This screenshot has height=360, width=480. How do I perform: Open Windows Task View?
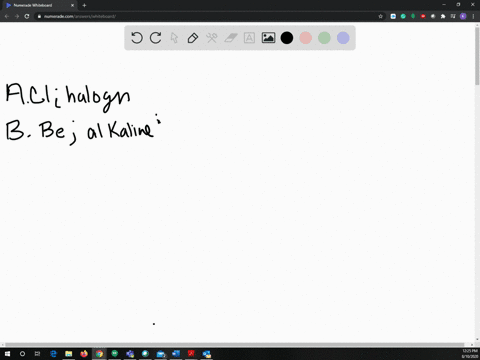(37, 354)
